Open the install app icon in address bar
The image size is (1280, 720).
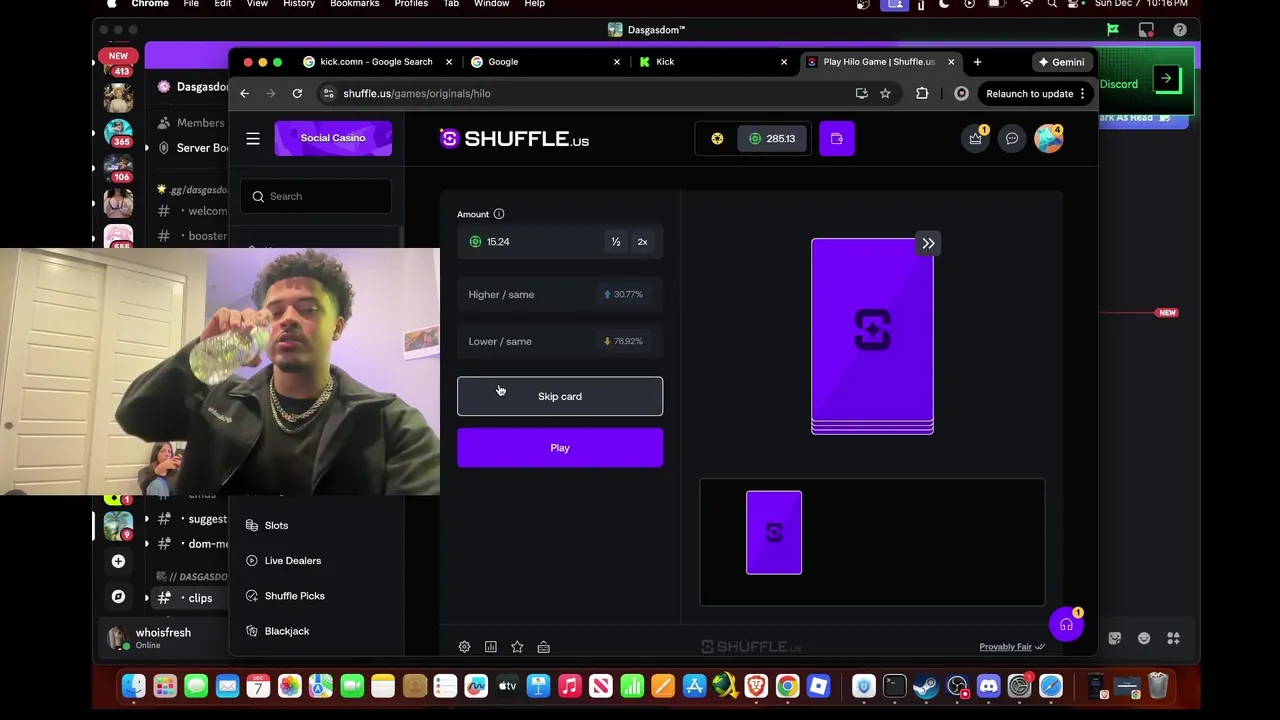tap(861, 93)
